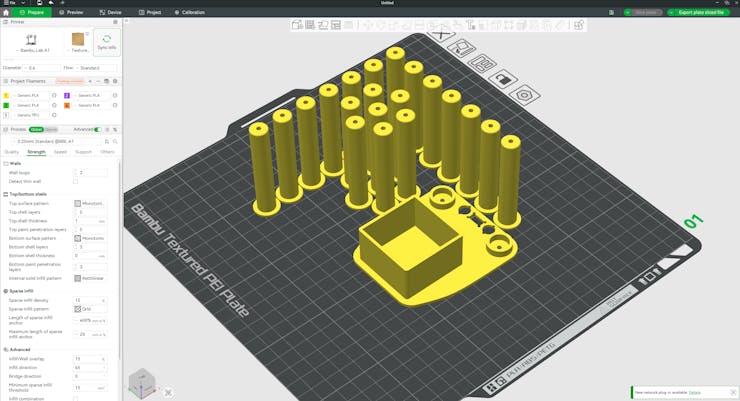This screenshot has width=740, height=401.
Task: Open the Calibration tab
Action: 190,12
